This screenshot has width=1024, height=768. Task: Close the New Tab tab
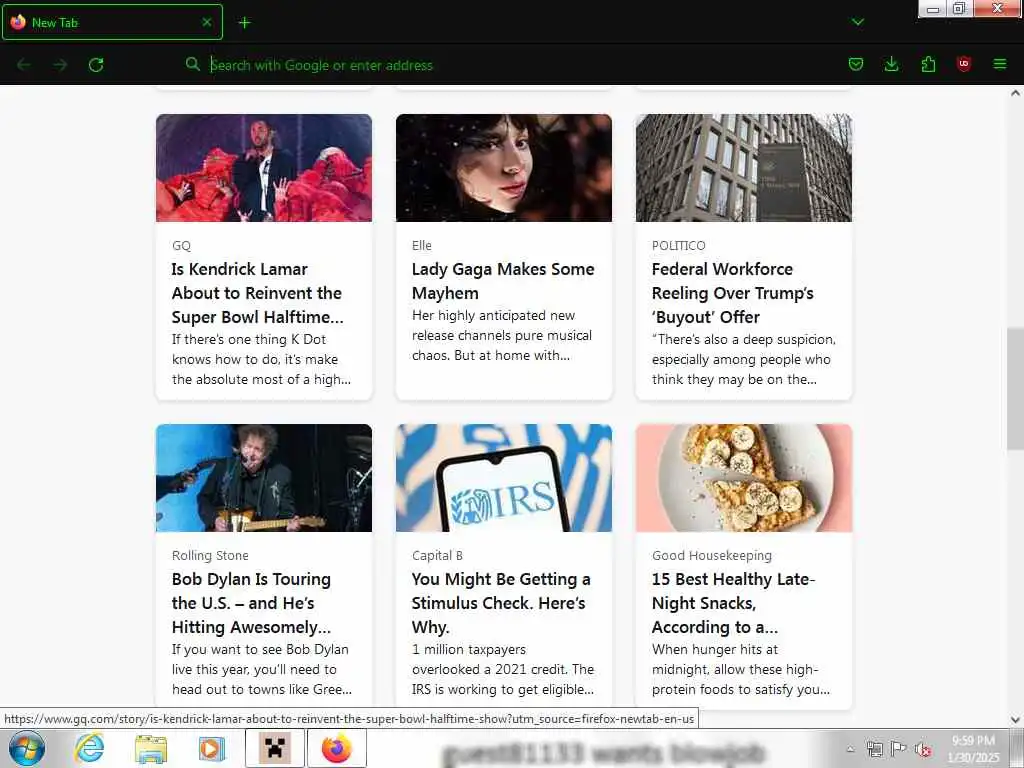(x=206, y=22)
